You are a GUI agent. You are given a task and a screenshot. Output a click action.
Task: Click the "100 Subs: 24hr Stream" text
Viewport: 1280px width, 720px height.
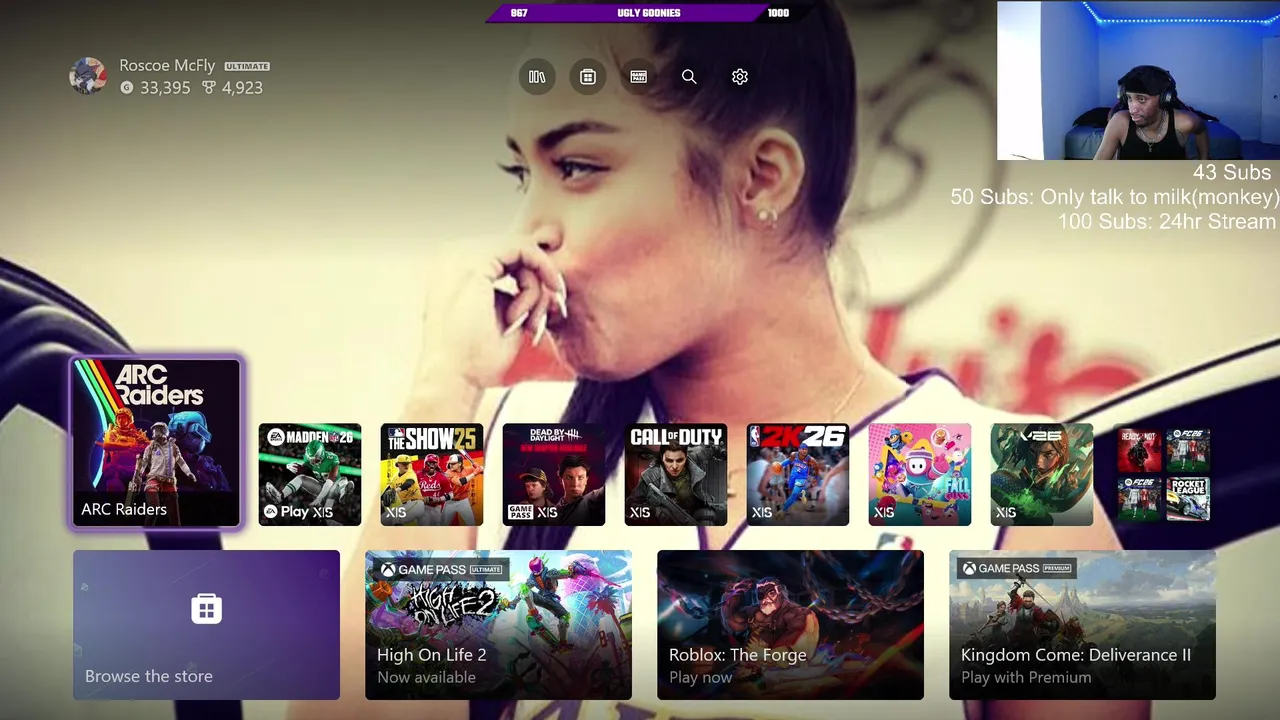pyautogui.click(x=1167, y=222)
